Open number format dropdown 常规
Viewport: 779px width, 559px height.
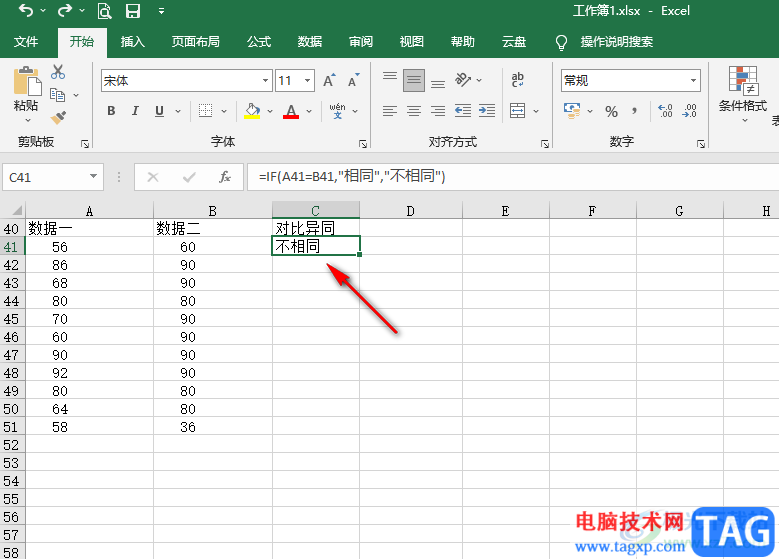click(693, 80)
